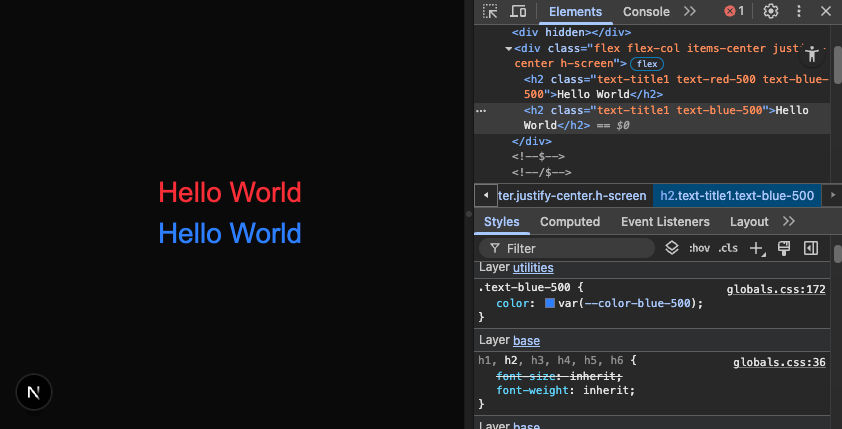Image resolution: width=842 pixels, height=429 pixels.
Task: Open the DevTools three-dot customize menu
Action: click(x=799, y=11)
